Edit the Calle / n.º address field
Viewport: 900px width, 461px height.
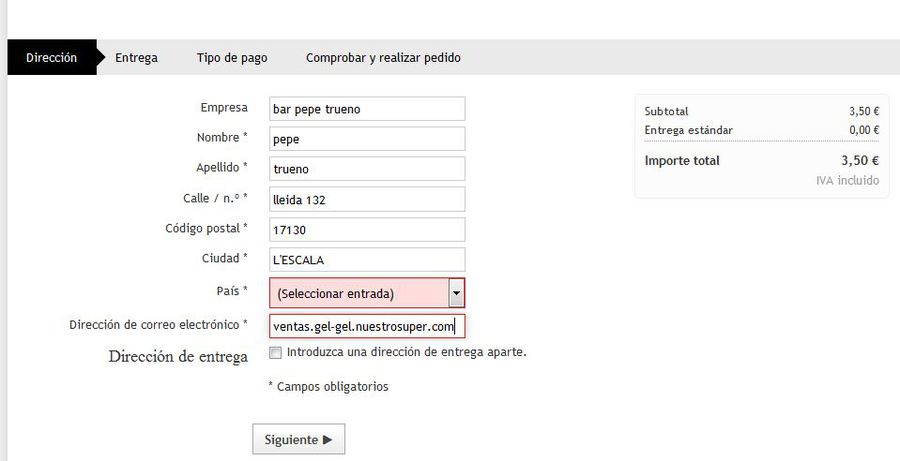coord(367,200)
